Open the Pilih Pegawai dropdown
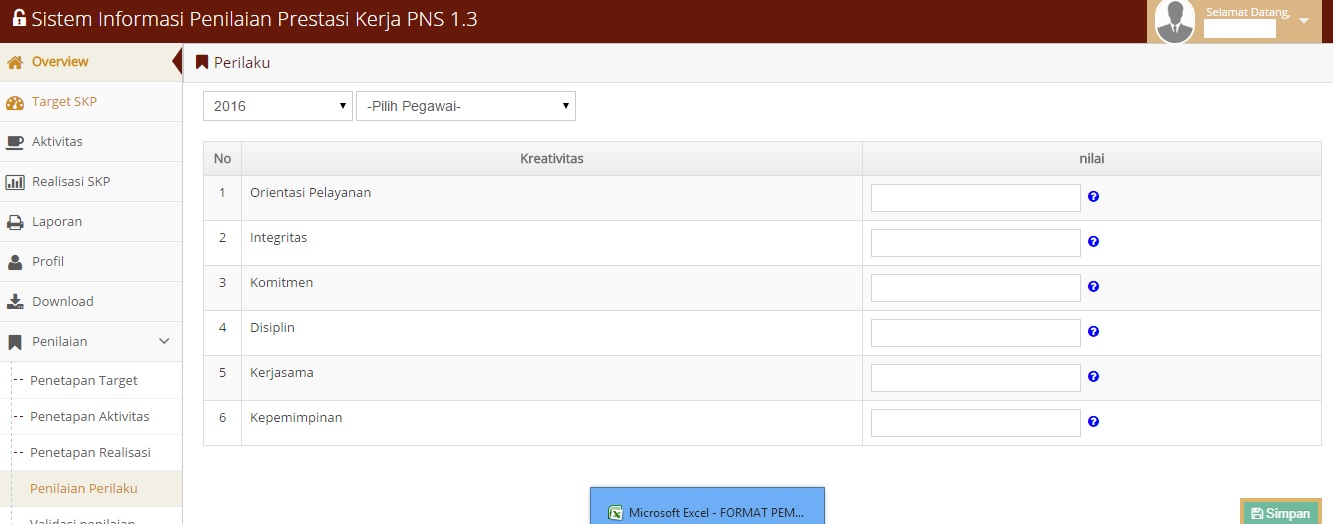1333x524 pixels. 466,106
